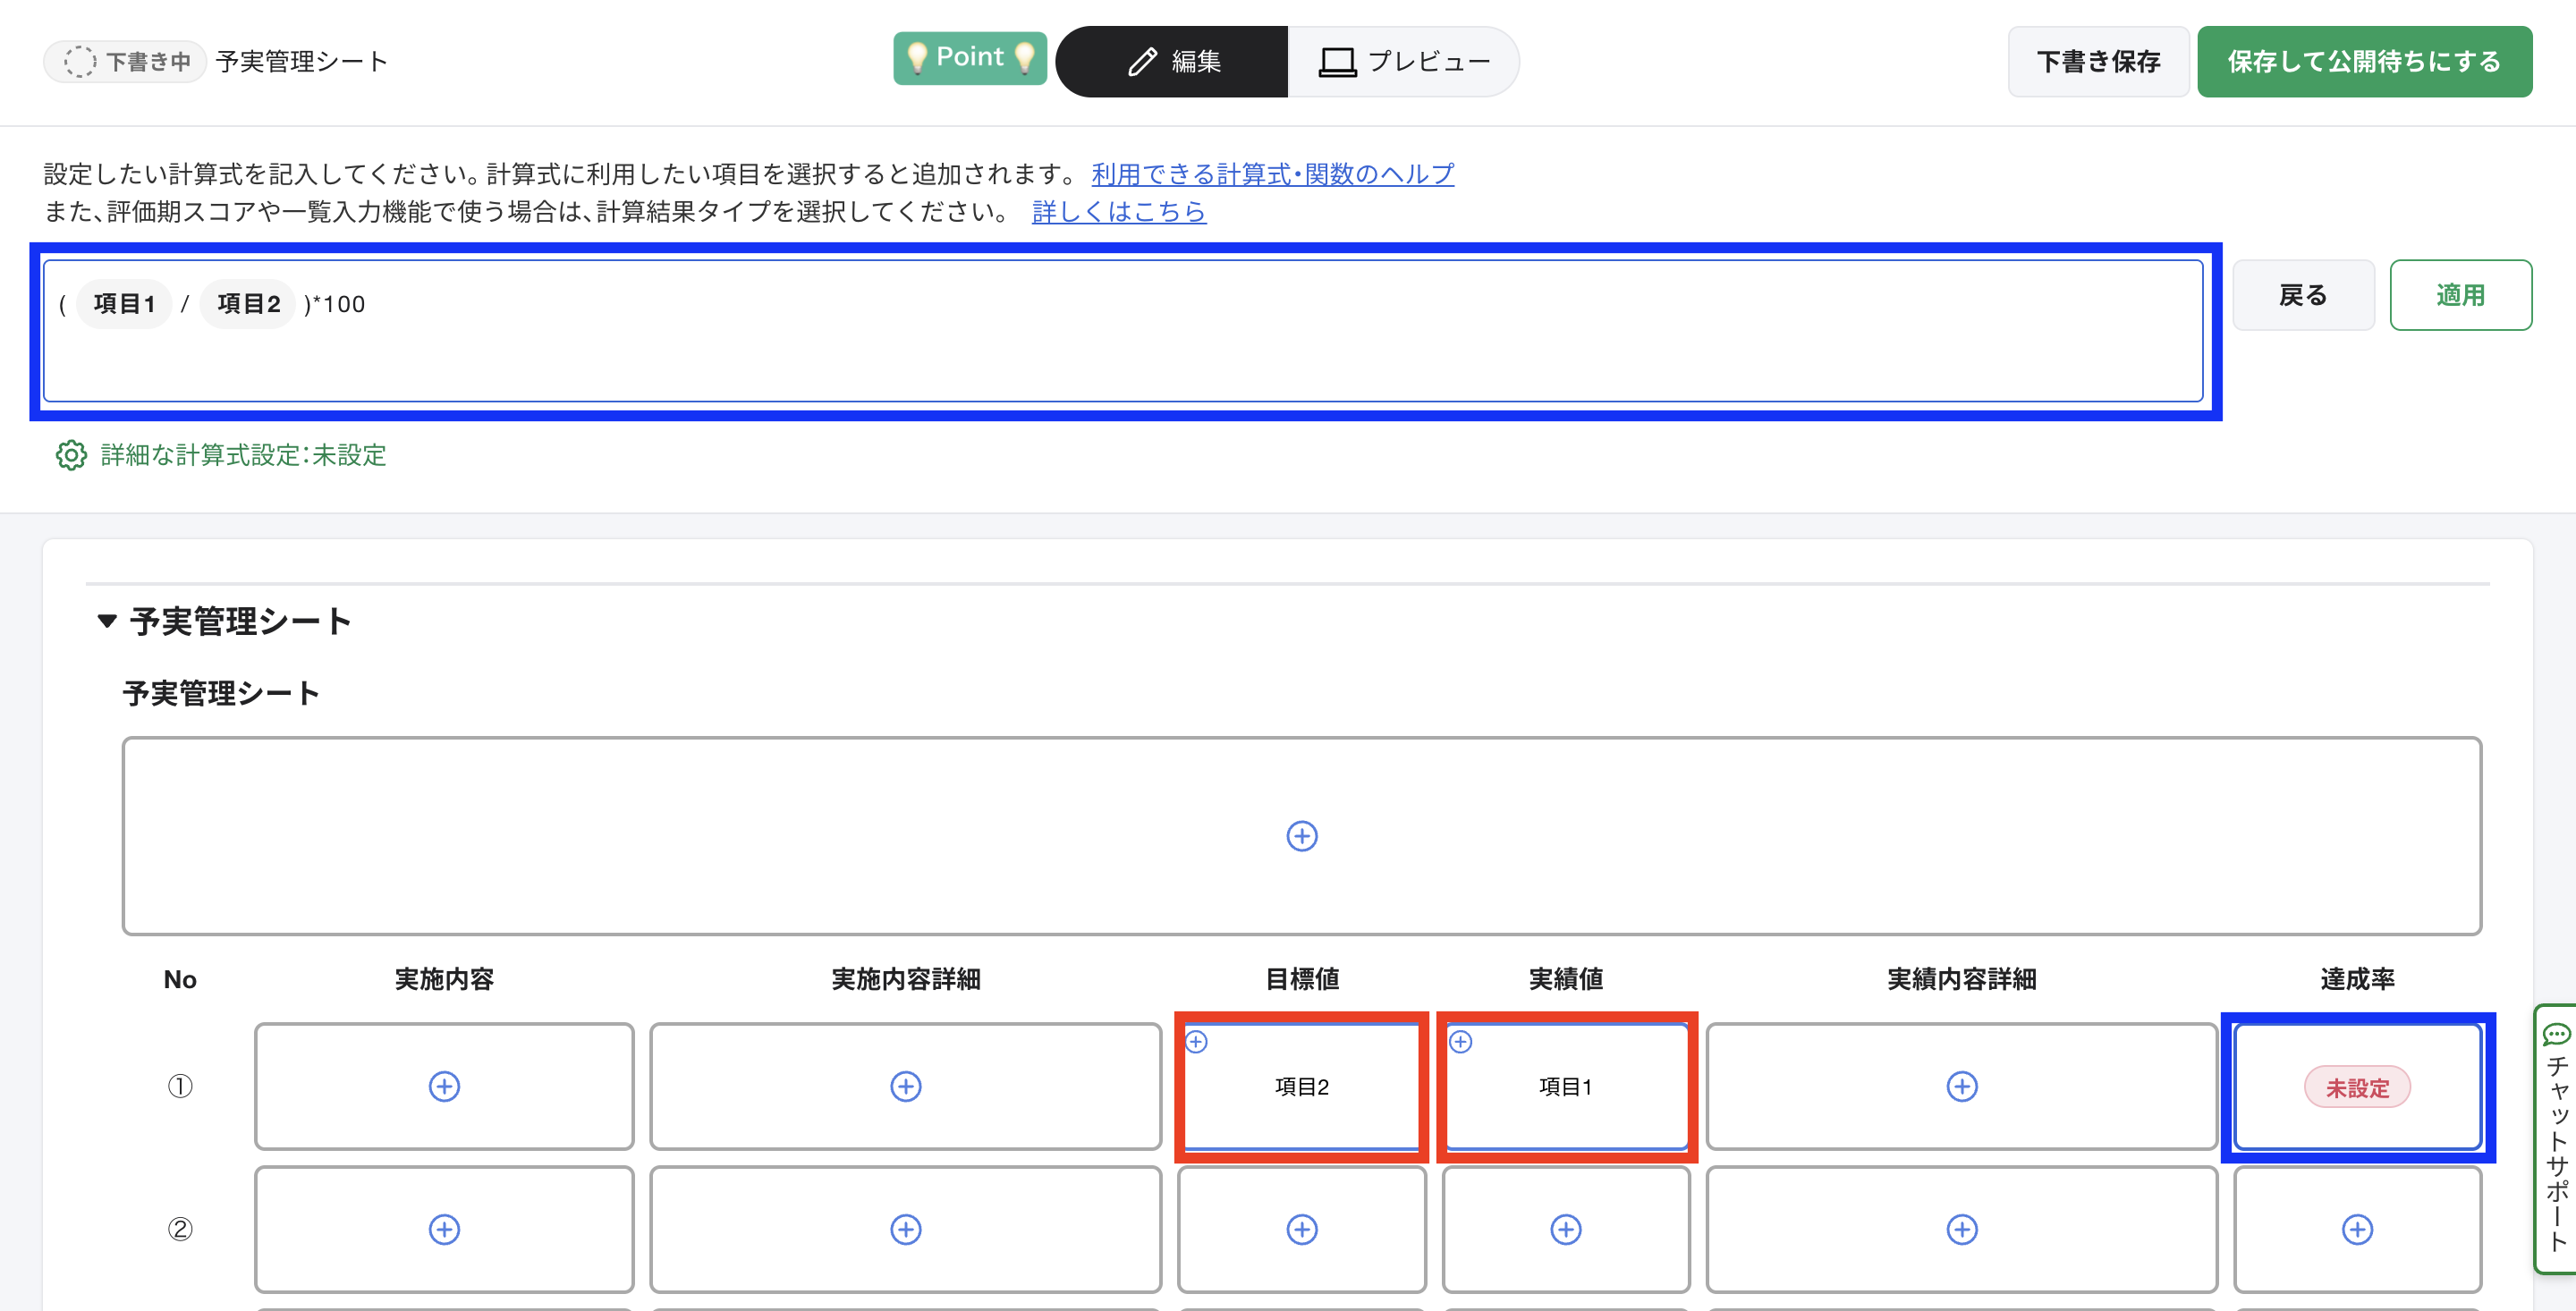The image size is (2576, 1311).
Task: Open the チャットサポート side tab
Action: point(2555,1138)
